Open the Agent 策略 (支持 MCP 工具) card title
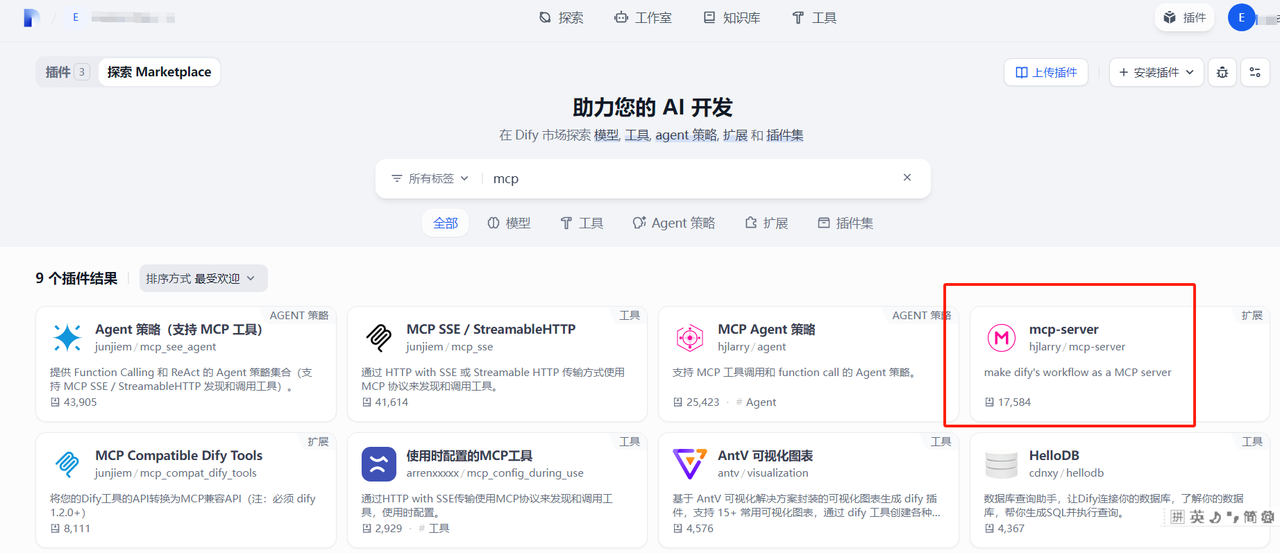 (x=179, y=329)
